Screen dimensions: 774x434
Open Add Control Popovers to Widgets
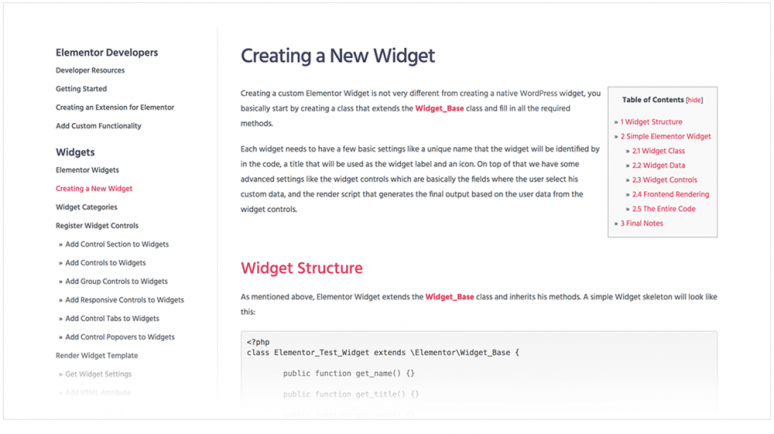(x=120, y=337)
